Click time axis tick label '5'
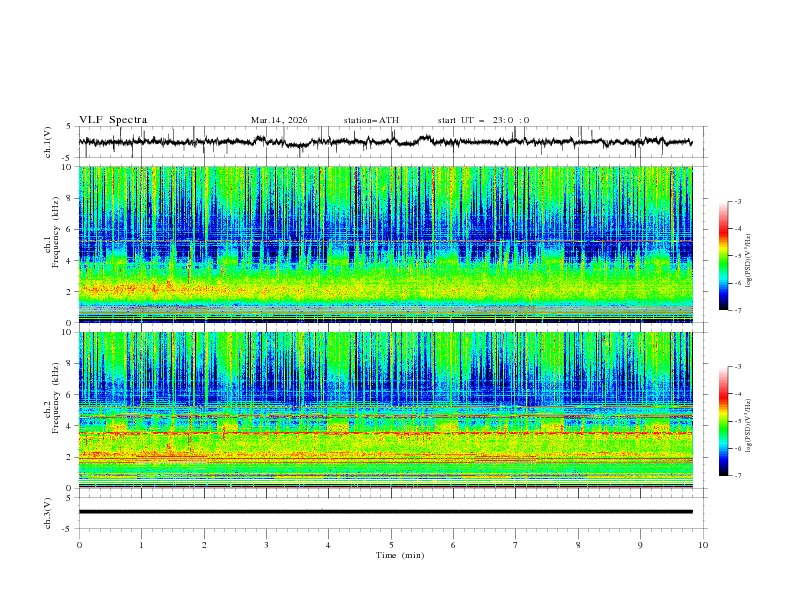This screenshot has width=792, height=612. pyautogui.click(x=391, y=545)
